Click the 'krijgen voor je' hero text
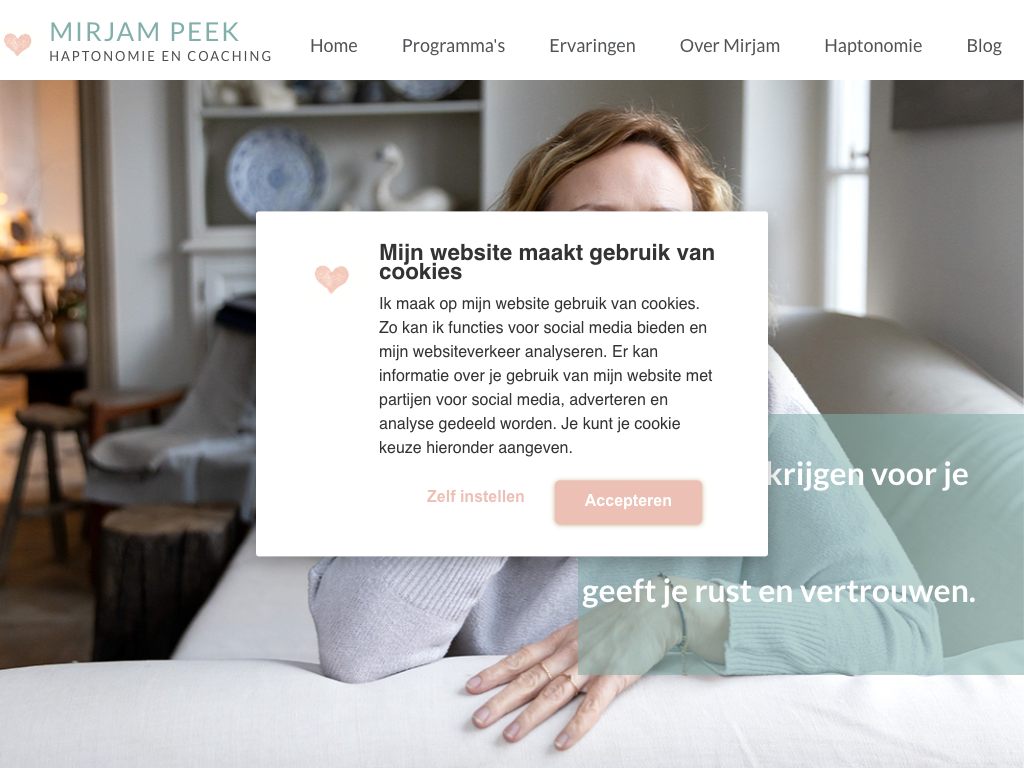 868,475
